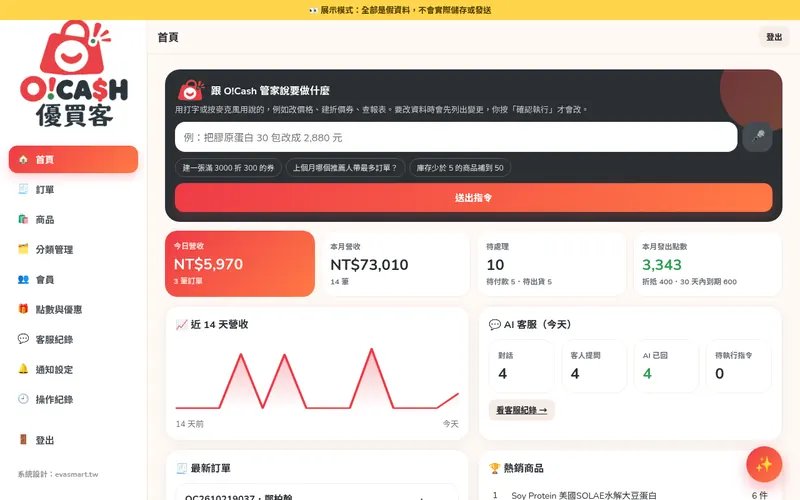Click the speech bubble icon beside 客服紀錄
Viewport: 800px width, 500px height.
tap(23, 339)
